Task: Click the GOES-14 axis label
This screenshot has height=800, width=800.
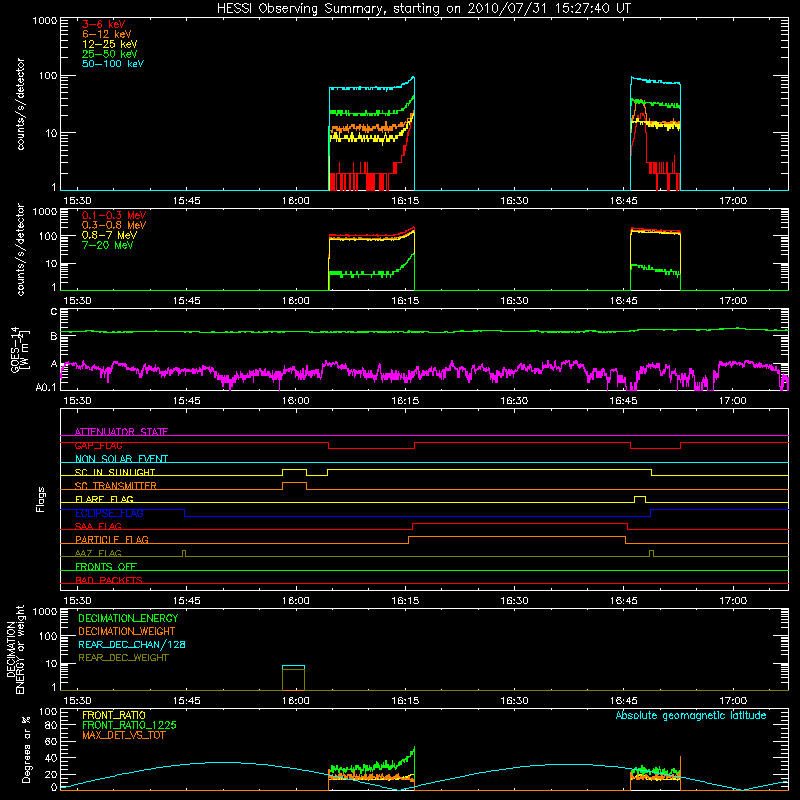Action: click(x=19, y=349)
